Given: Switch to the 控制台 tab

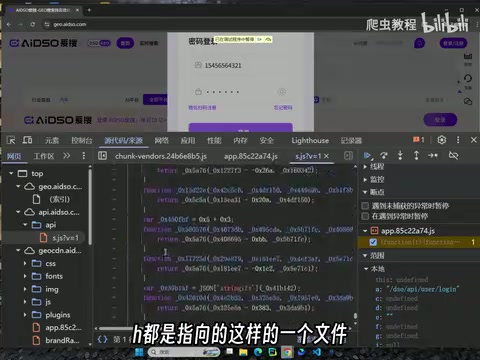Looking at the screenshot, I should coord(82,140).
